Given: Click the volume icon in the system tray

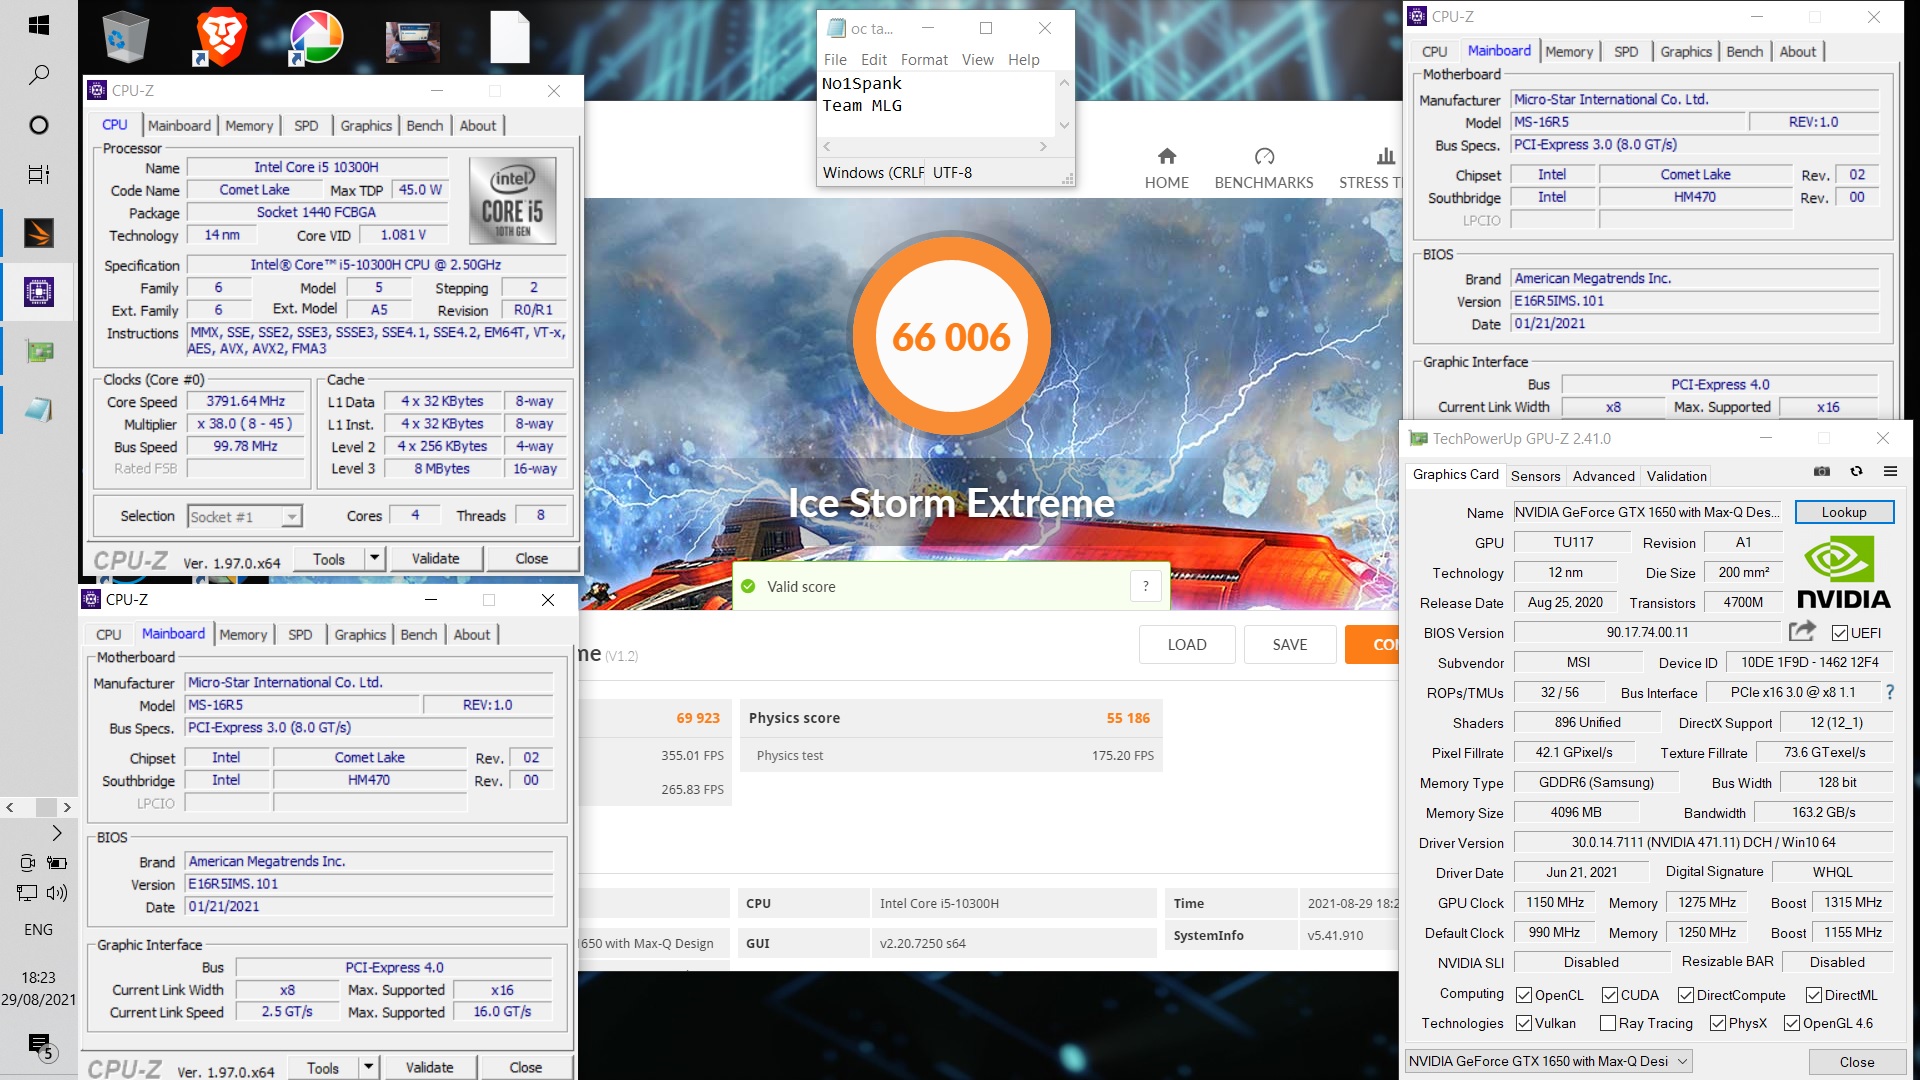Looking at the screenshot, I should pos(56,893).
